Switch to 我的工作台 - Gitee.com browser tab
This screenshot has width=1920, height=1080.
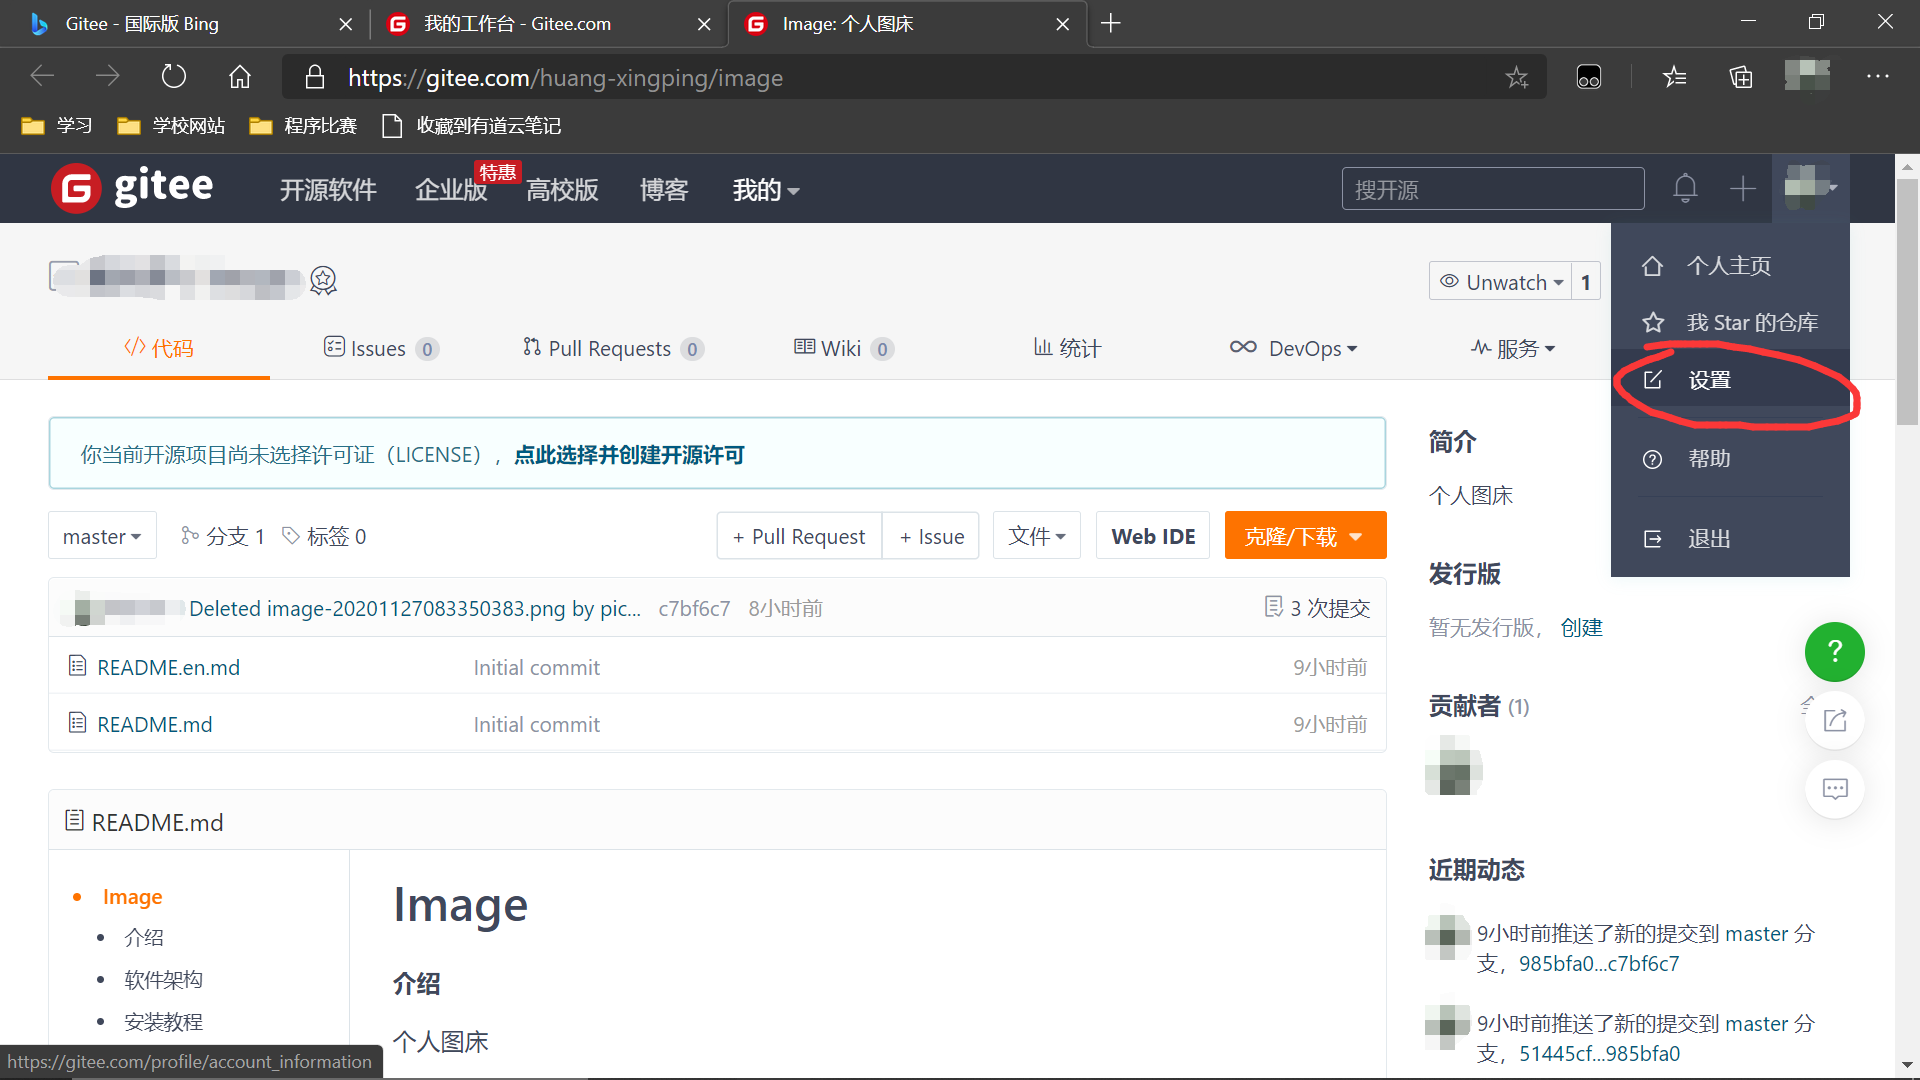[x=550, y=23]
